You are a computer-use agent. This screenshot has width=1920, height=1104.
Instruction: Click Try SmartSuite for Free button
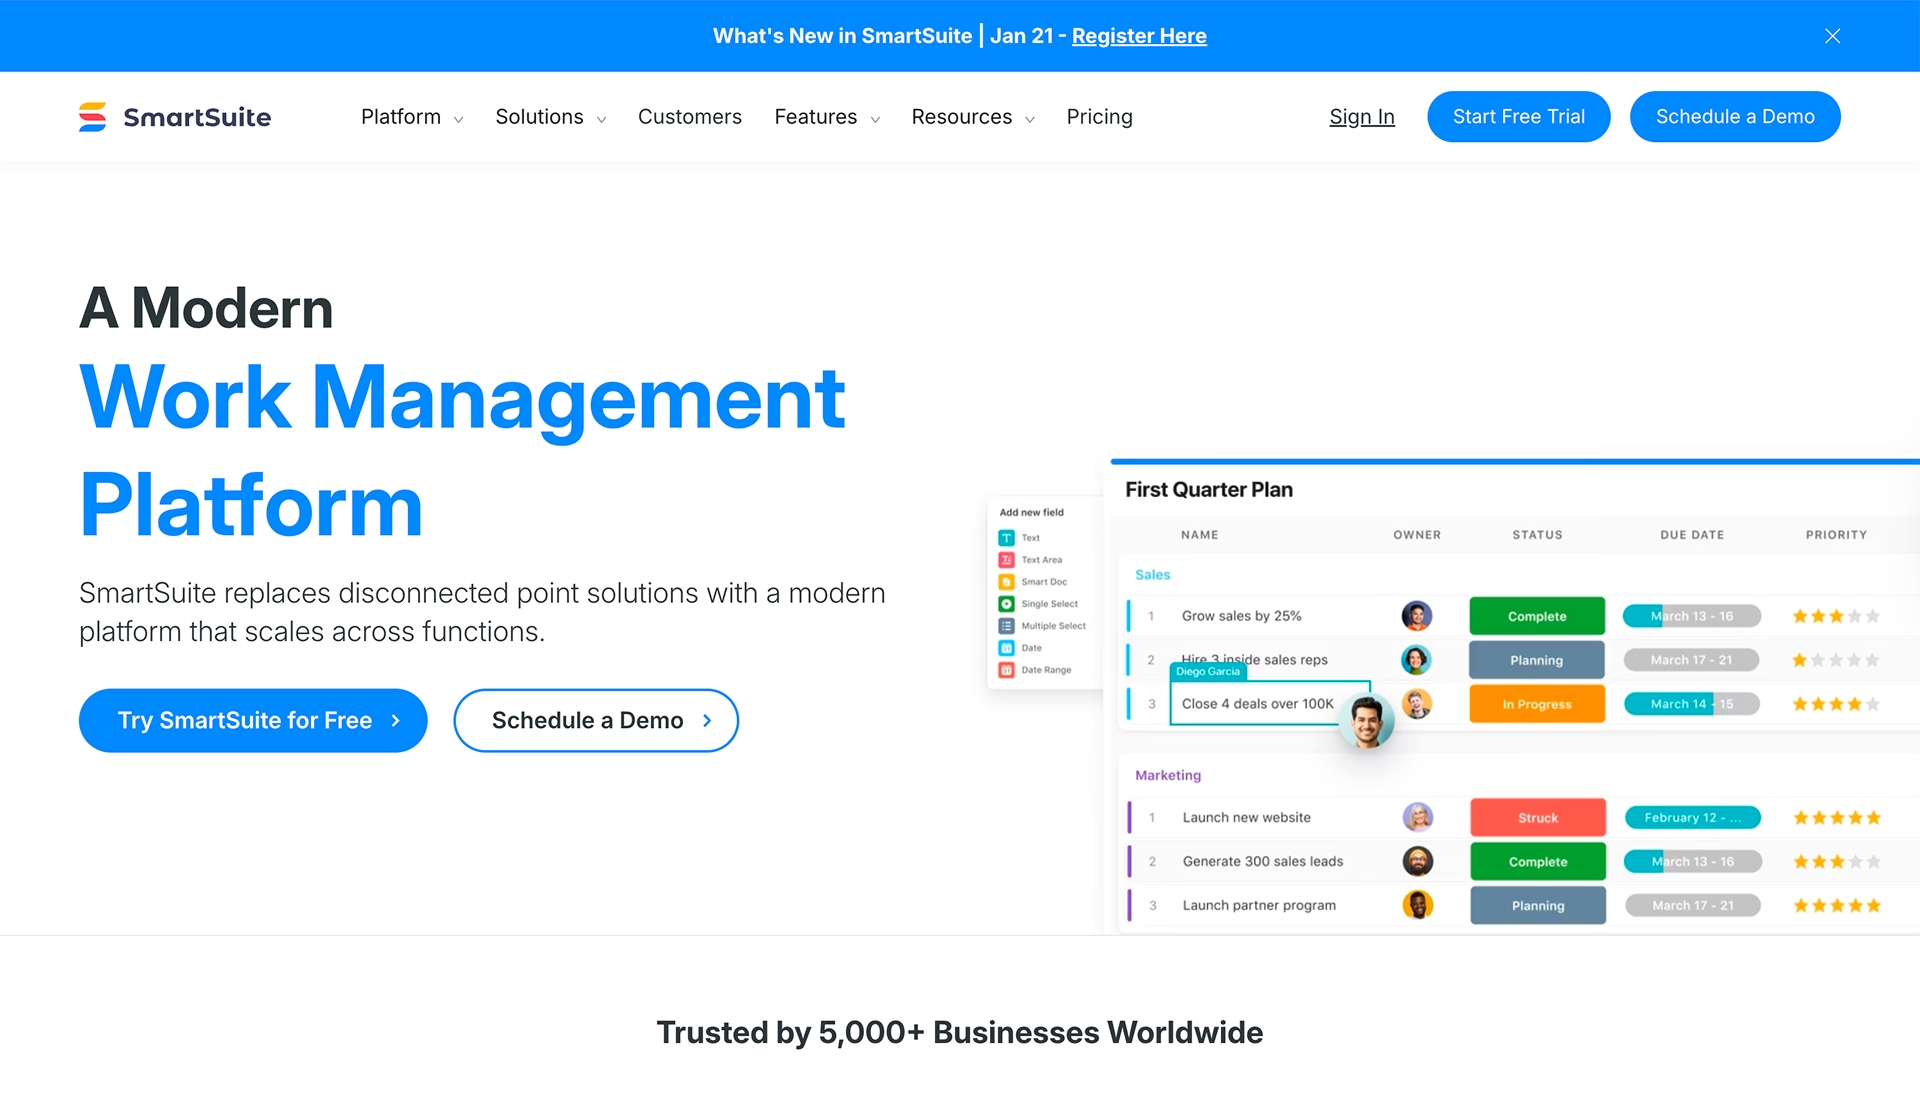(253, 720)
